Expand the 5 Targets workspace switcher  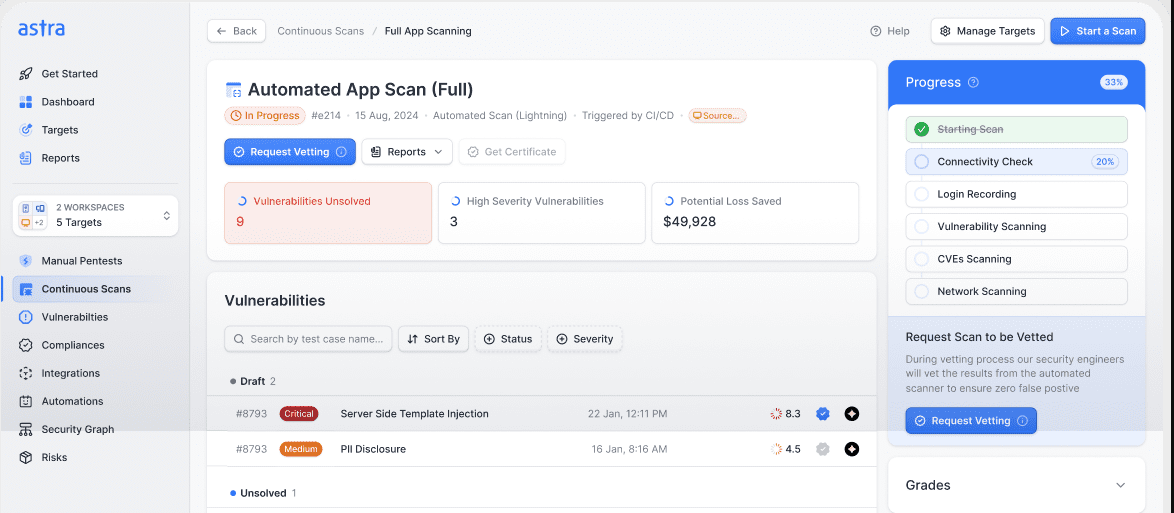tap(95, 216)
